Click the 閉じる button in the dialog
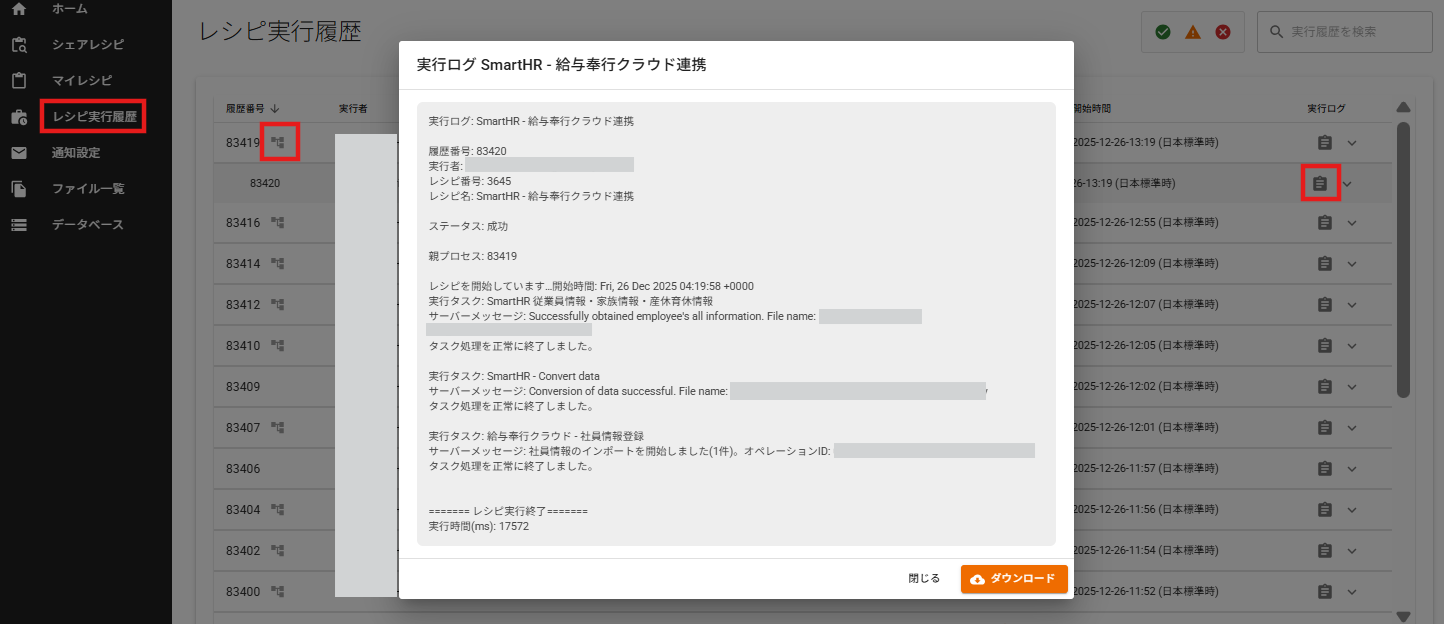 tap(924, 579)
